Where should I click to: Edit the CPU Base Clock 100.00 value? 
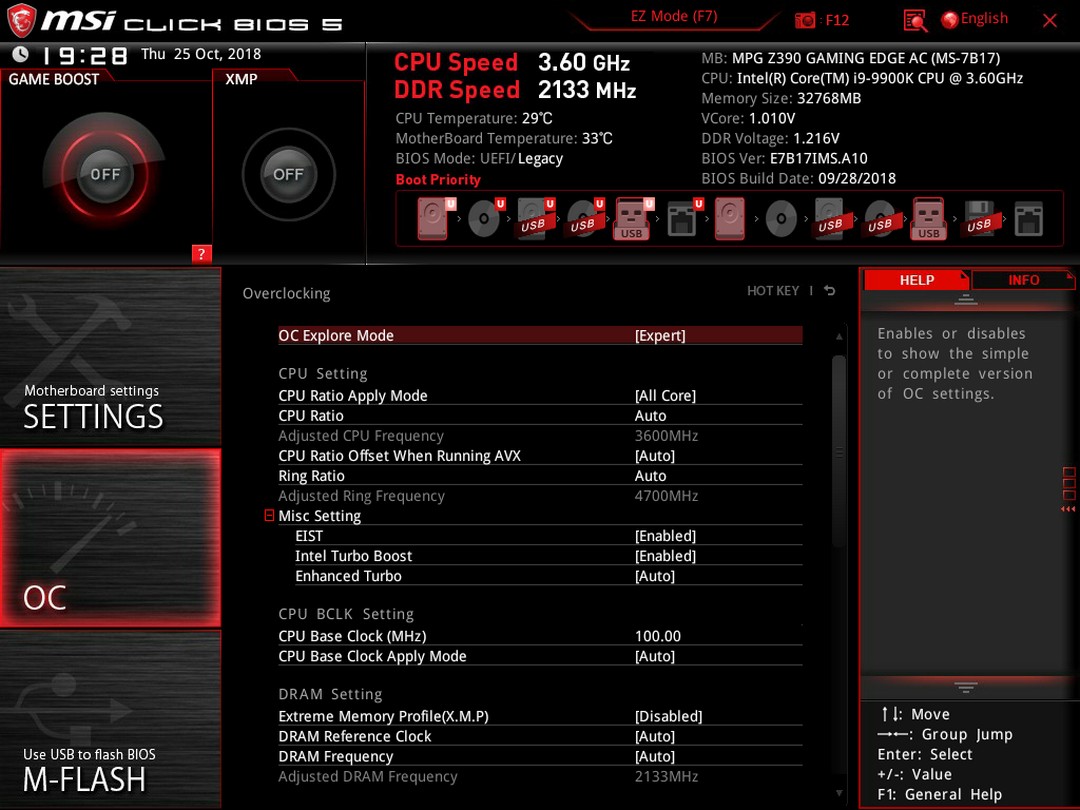pyautogui.click(x=540, y=636)
